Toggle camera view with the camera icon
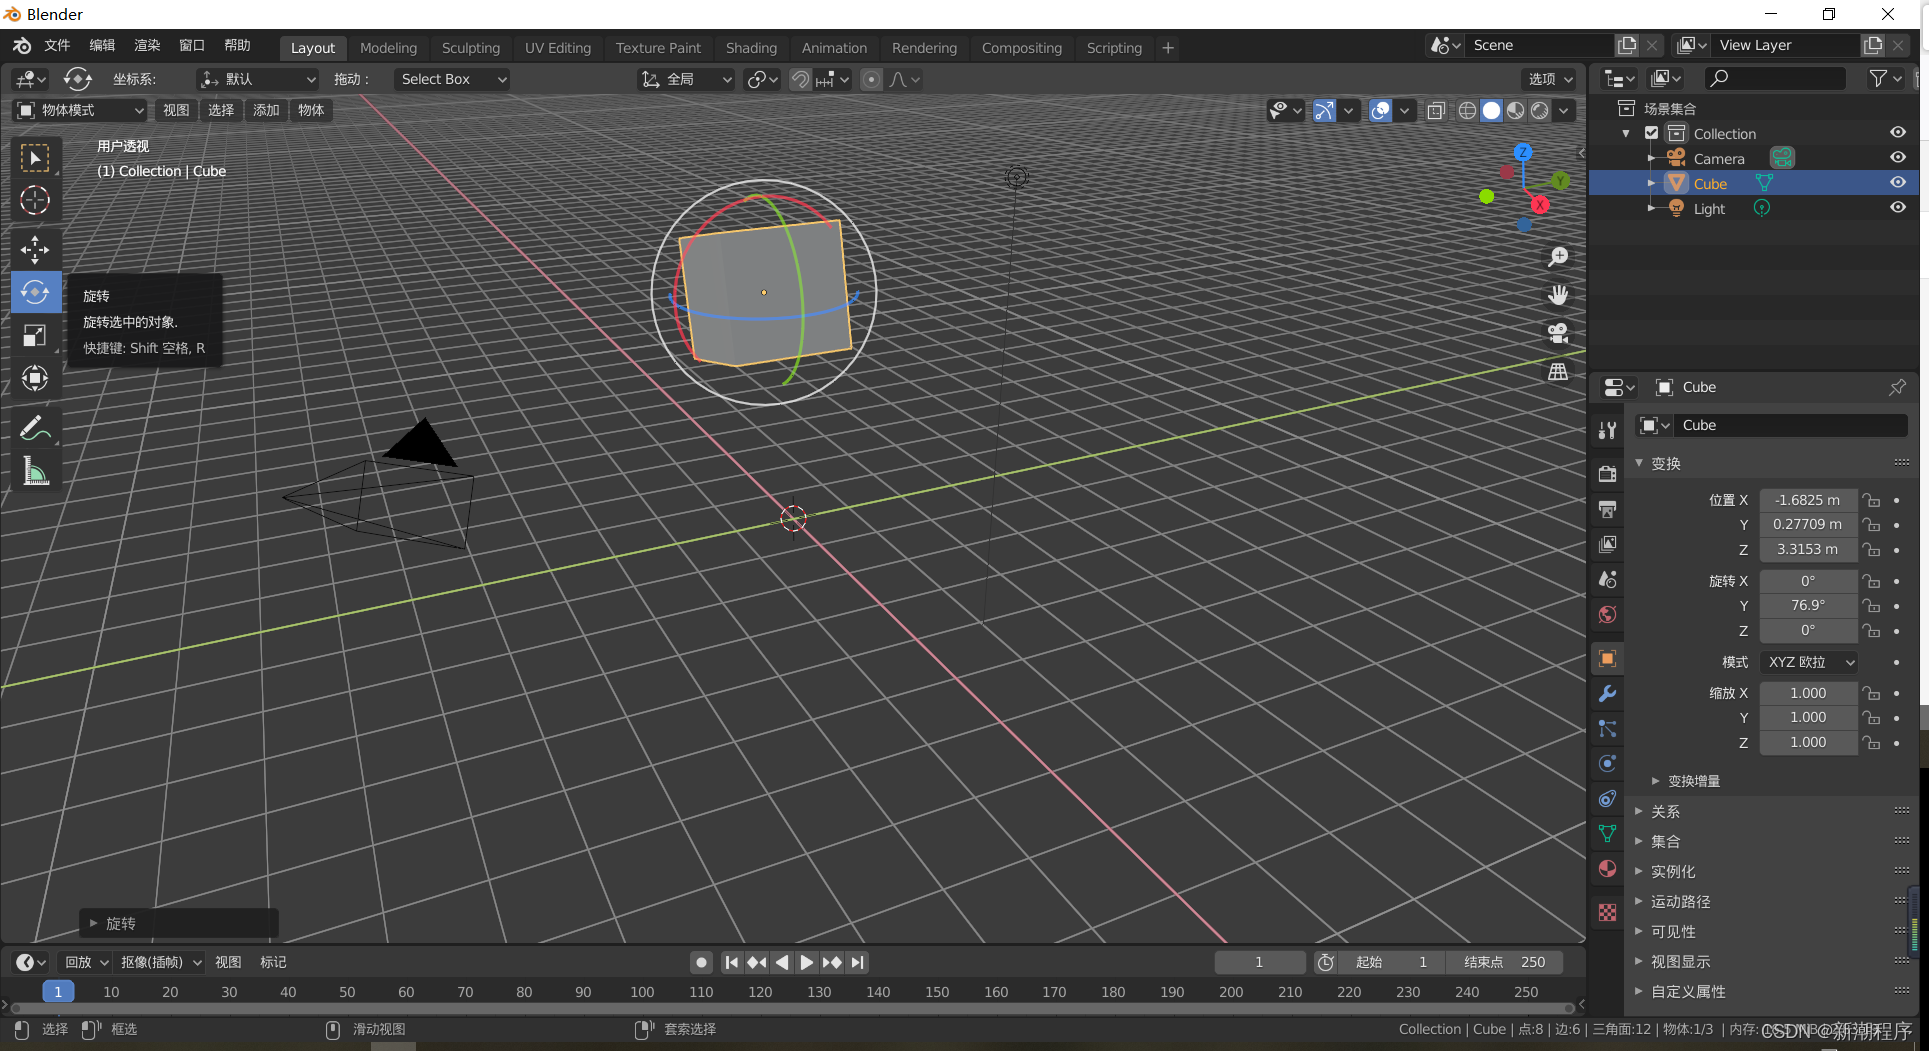 (x=1558, y=333)
